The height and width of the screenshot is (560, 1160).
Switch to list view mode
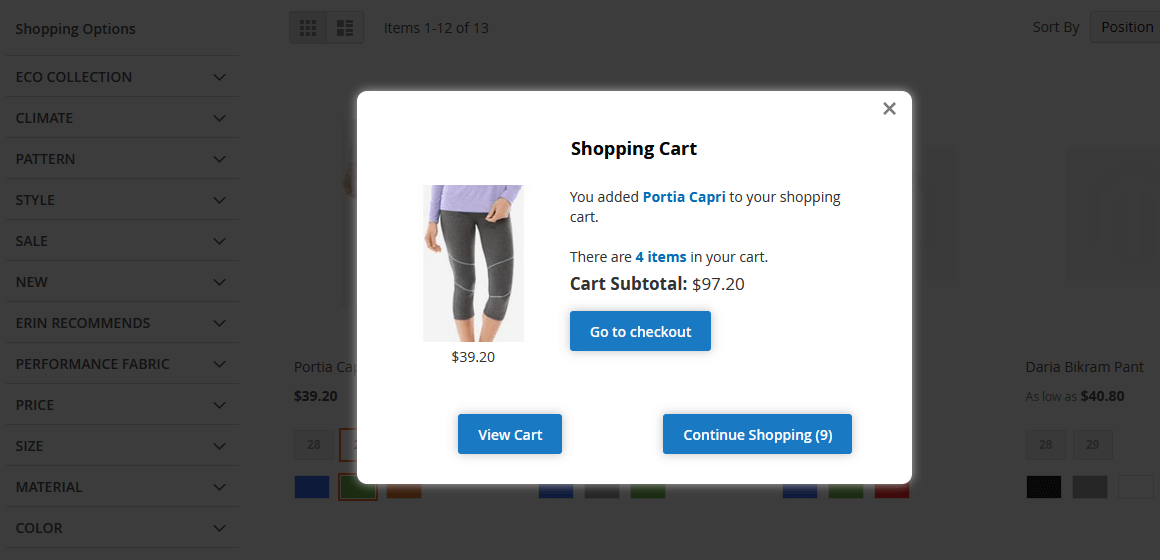coord(345,28)
